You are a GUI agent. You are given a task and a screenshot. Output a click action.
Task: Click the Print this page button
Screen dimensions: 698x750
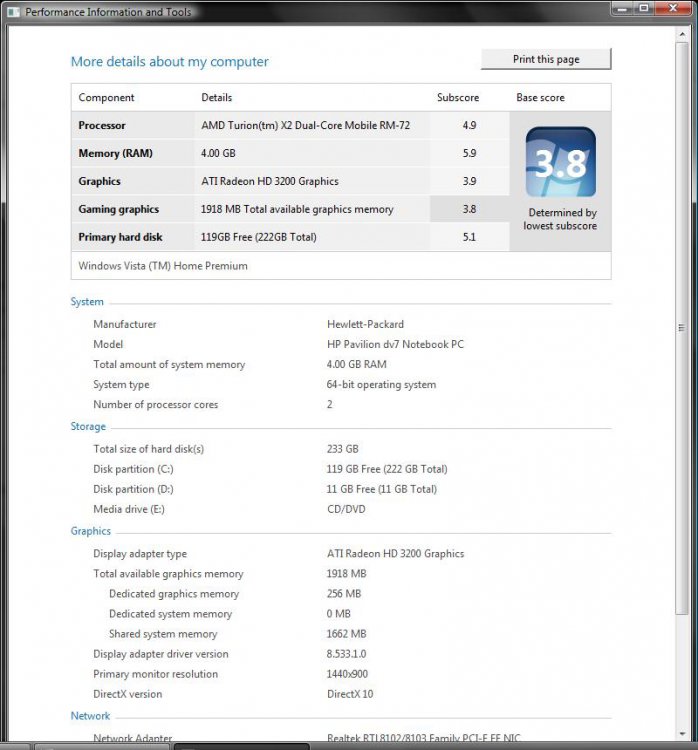(x=545, y=59)
